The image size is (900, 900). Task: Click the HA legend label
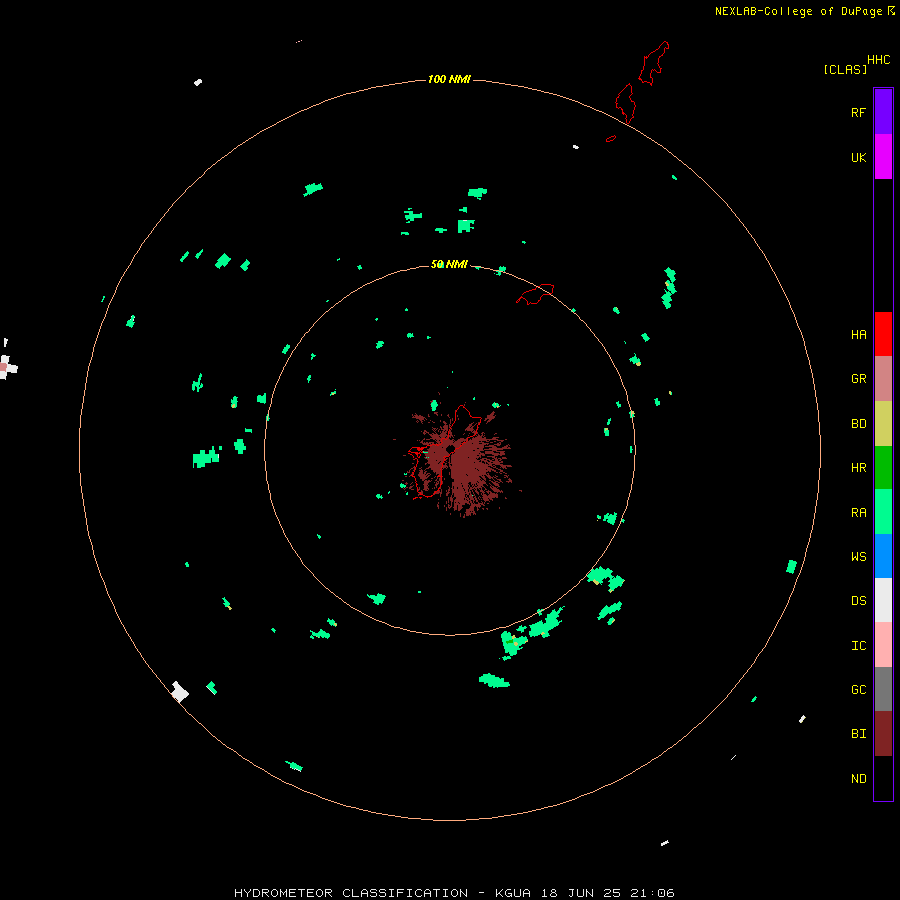point(858,334)
